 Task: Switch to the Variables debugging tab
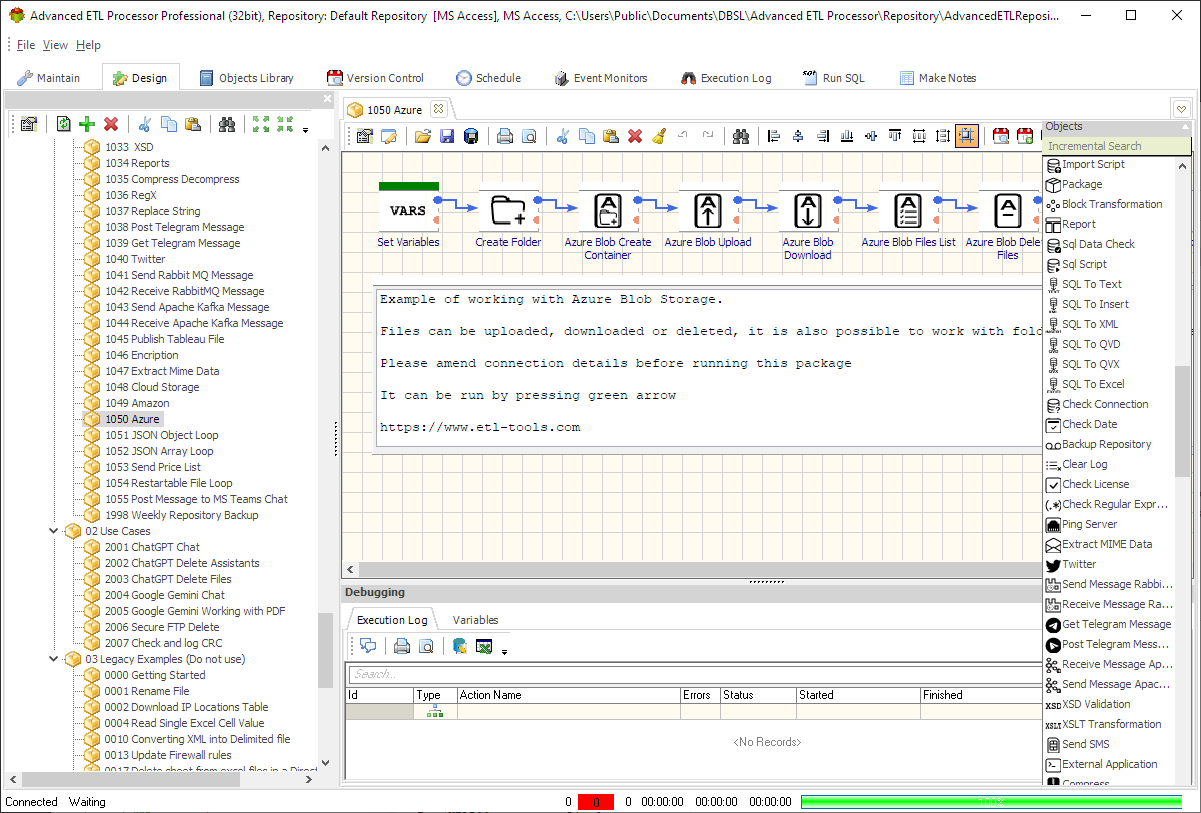[x=475, y=620]
